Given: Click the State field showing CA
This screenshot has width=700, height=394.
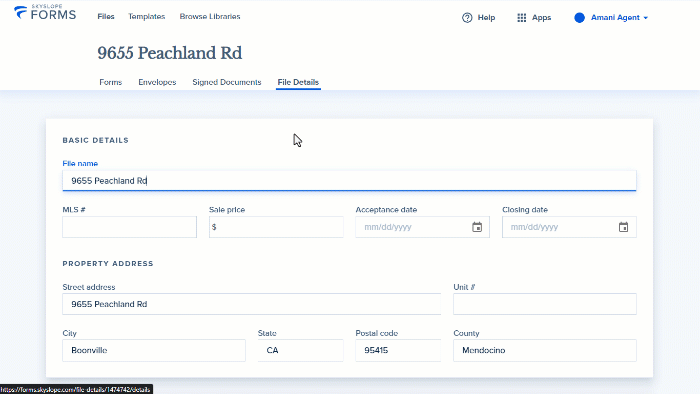Looking at the screenshot, I should point(300,350).
